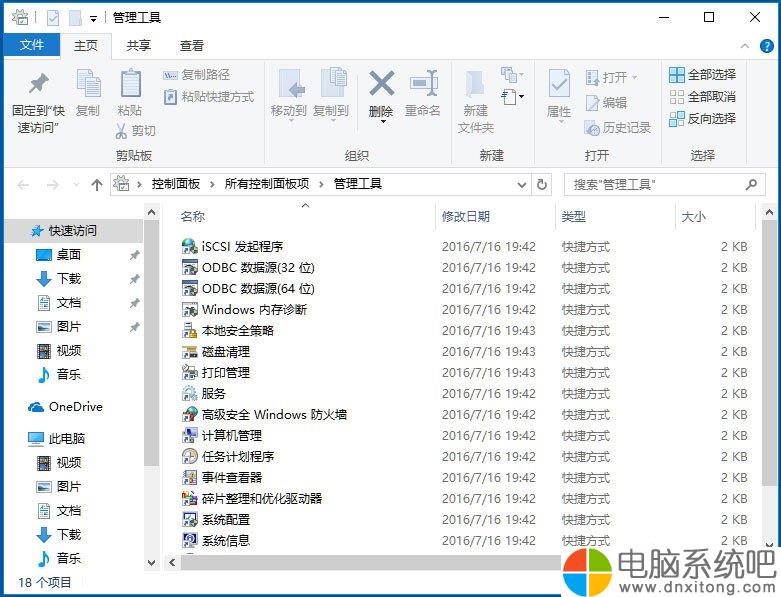Image resolution: width=781 pixels, height=597 pixels.
Task: Click the Back navigation arrow
Action: click(x=23, y=185)
